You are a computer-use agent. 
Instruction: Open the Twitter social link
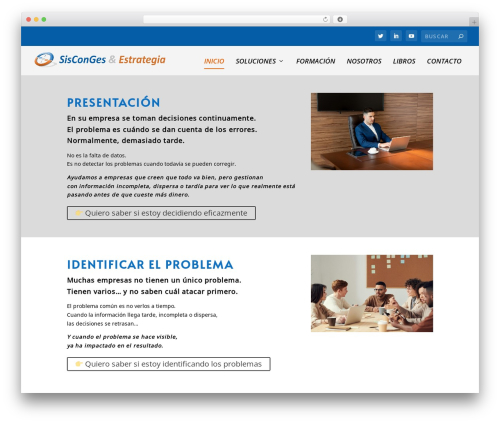tap(380, 36)
